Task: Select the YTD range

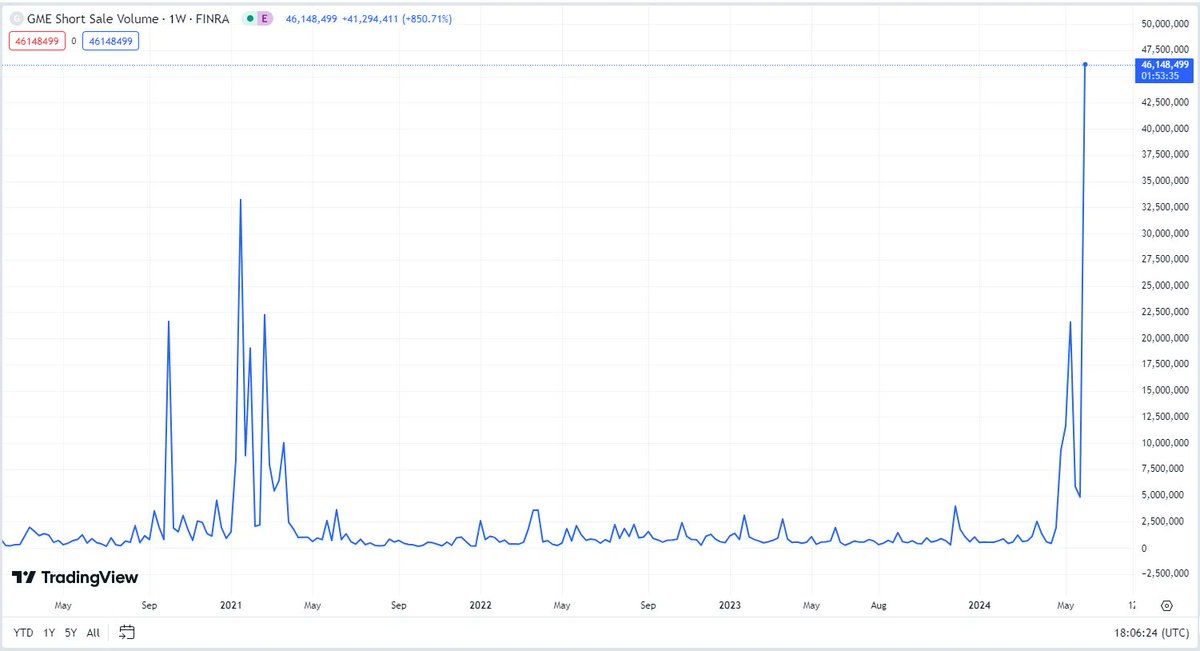Action: 22,632
